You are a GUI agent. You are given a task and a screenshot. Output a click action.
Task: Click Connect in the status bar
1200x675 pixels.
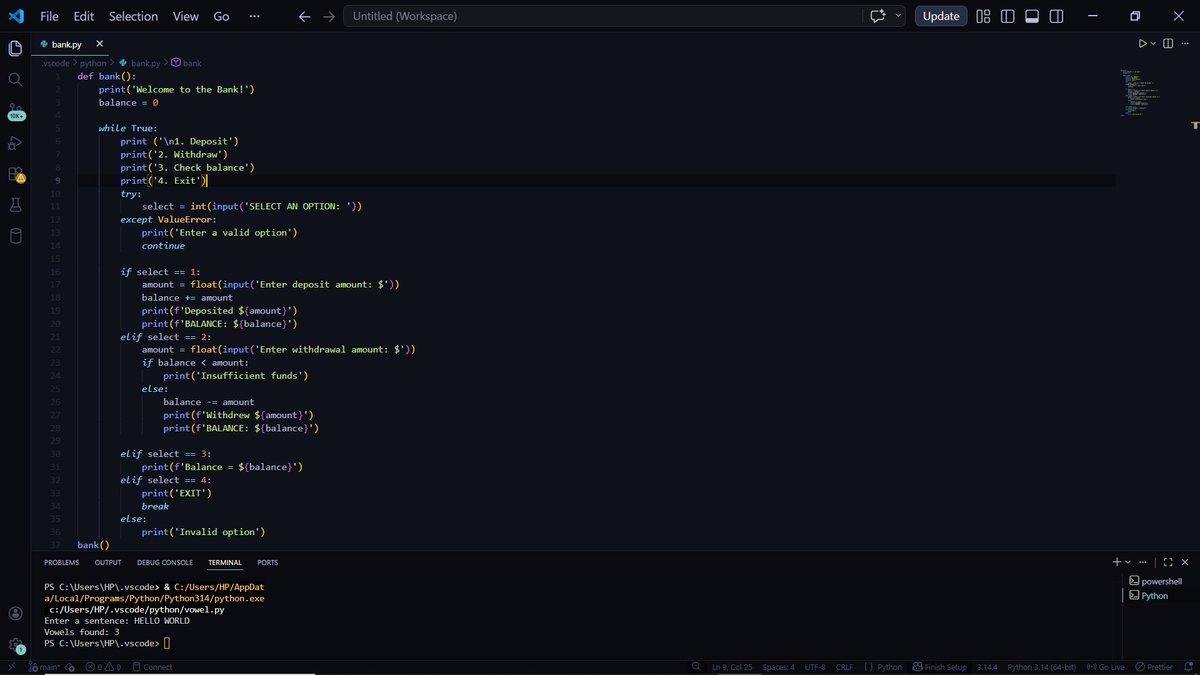[151, 667]
